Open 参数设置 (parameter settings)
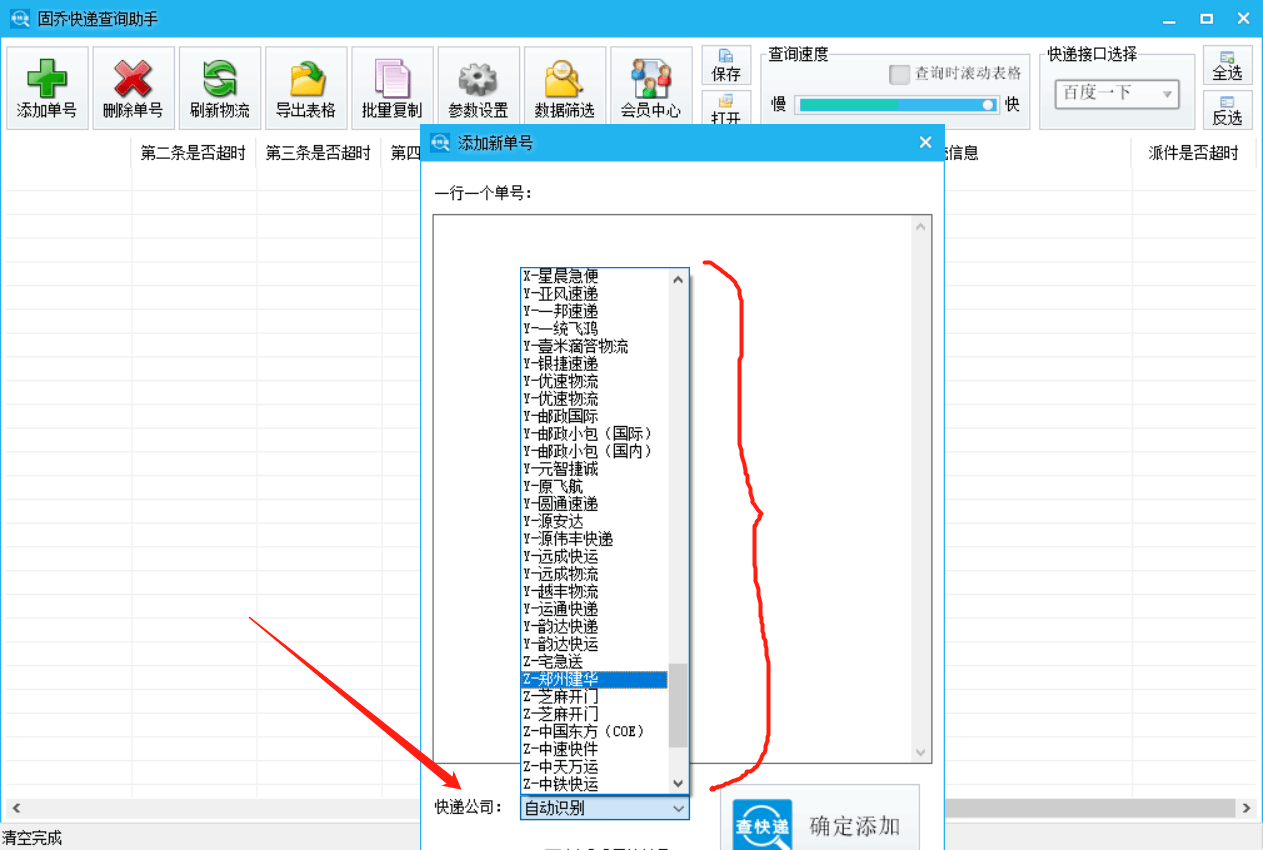 point(478,87)
